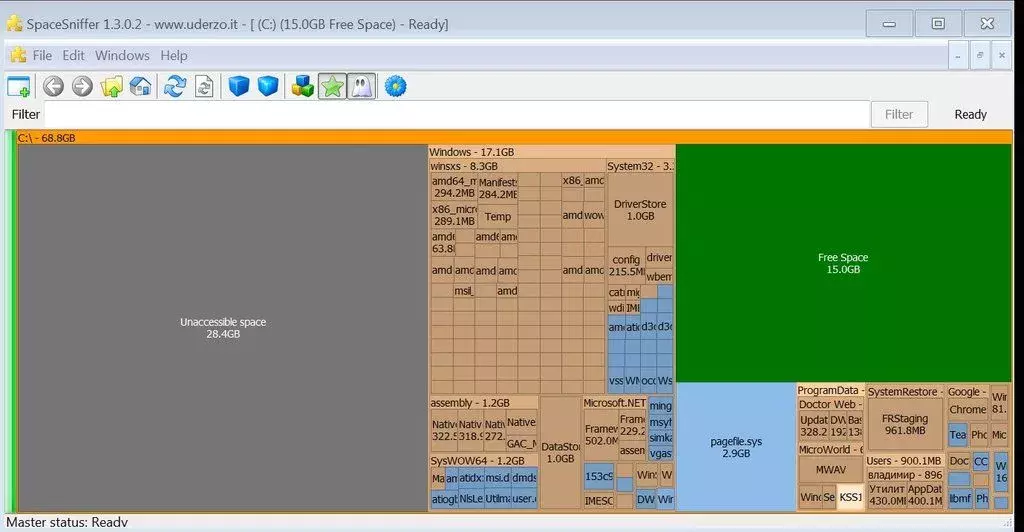Apply file classes style with colored cubes

click(x=302, y=86)
